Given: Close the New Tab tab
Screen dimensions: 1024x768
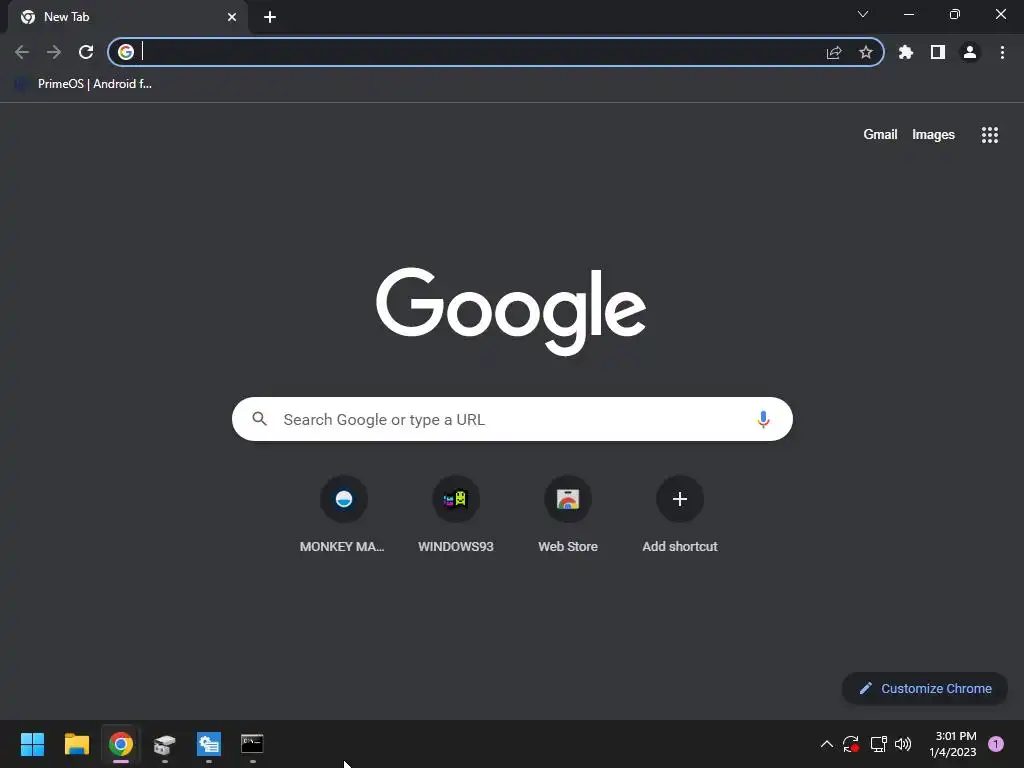Looking at the screenshot, I should [232, 17].
